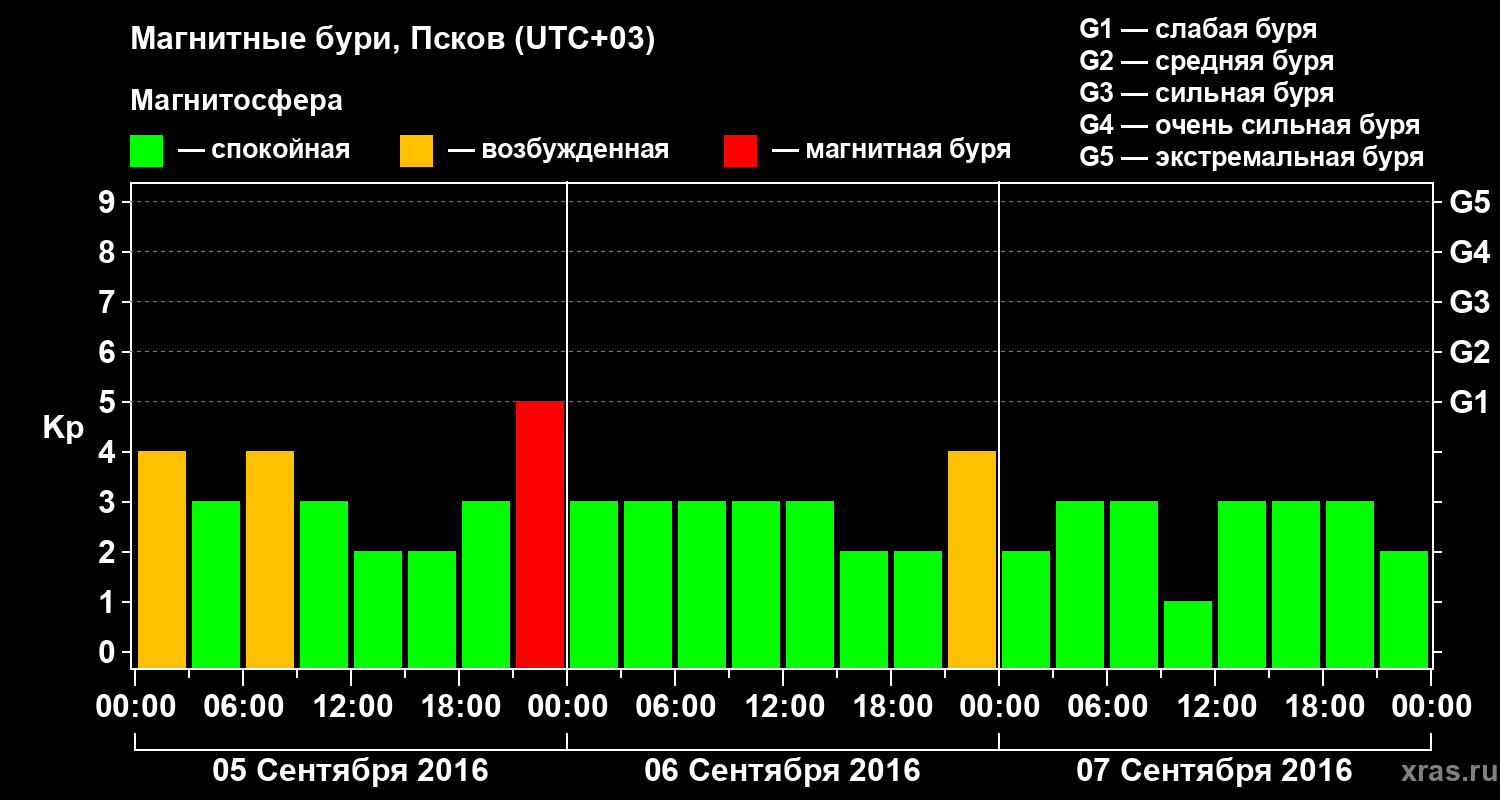
Task: Click the green 03:00–06:00 bar on 05 Сентября
Action: [x=216, y=585]
